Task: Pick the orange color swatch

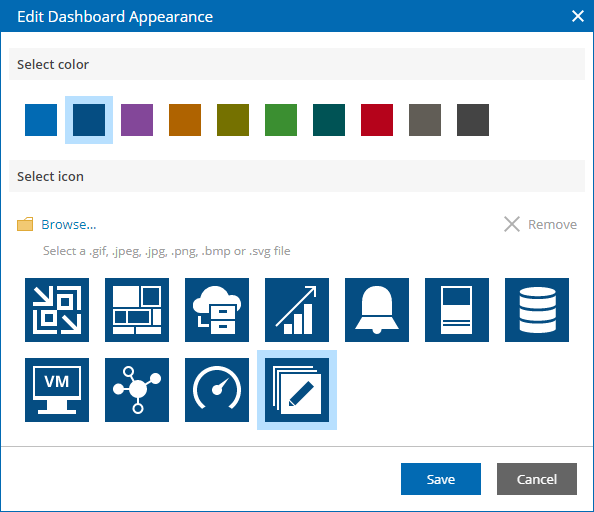Action: [185, 120]
